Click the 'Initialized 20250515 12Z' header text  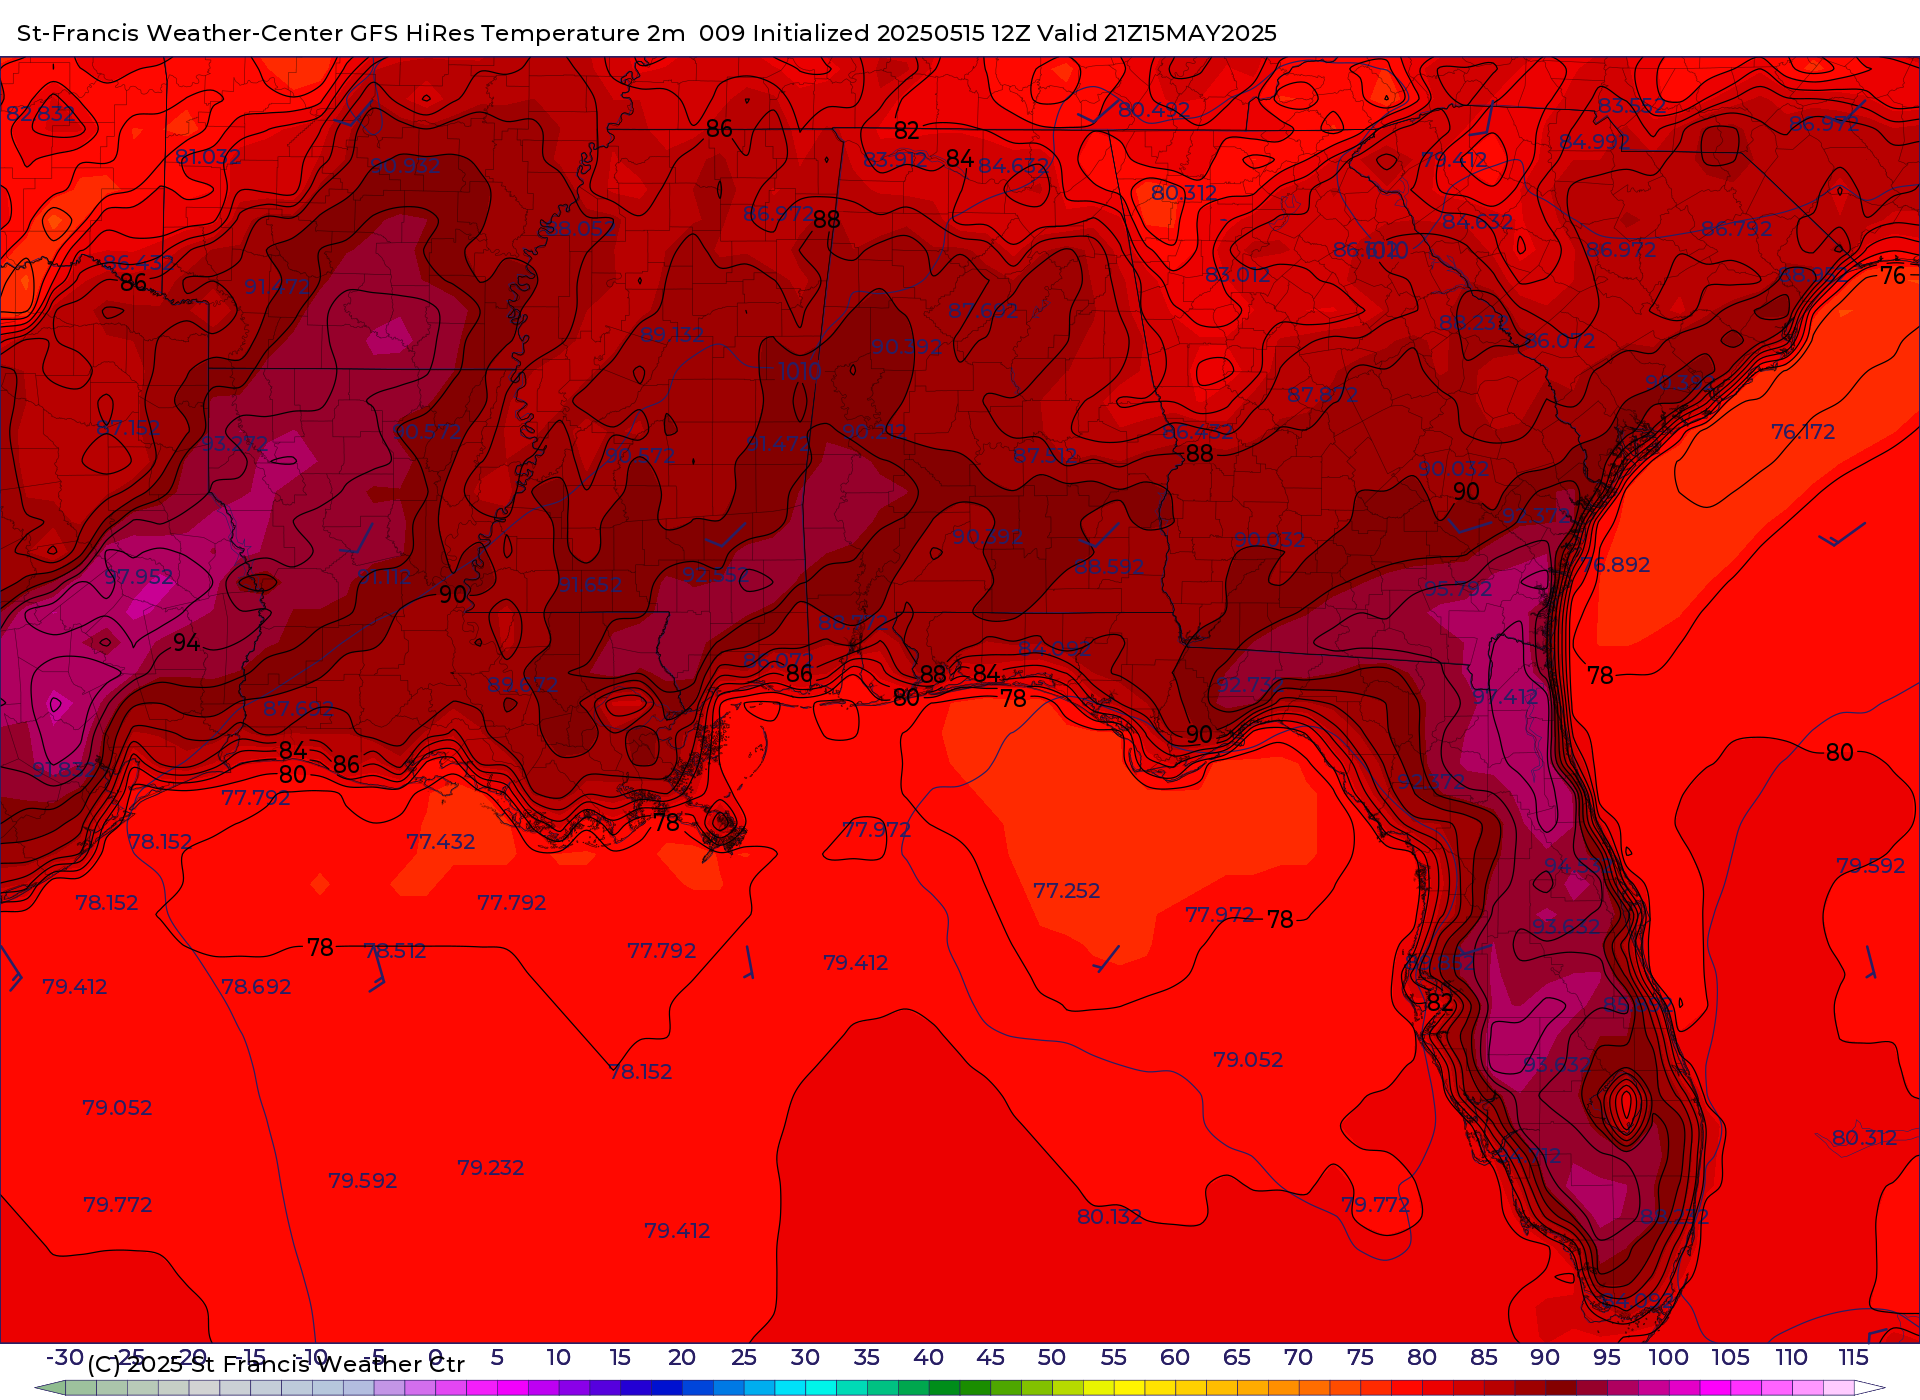pos(891,33)
